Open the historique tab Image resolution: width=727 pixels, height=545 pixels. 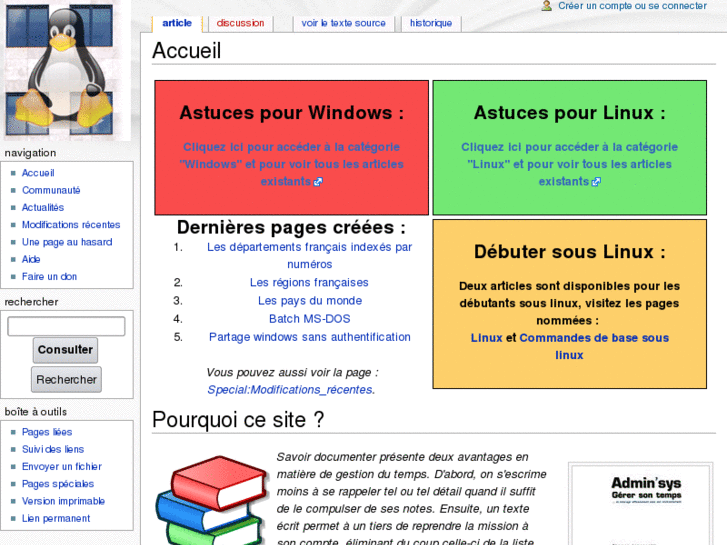[x=431, y=23]
